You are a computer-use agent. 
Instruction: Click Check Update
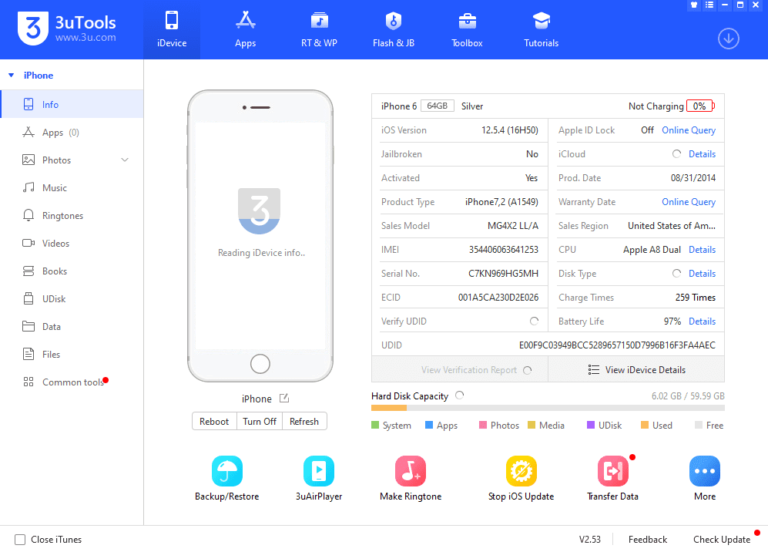pyautogui.click(x=721, y=539)
